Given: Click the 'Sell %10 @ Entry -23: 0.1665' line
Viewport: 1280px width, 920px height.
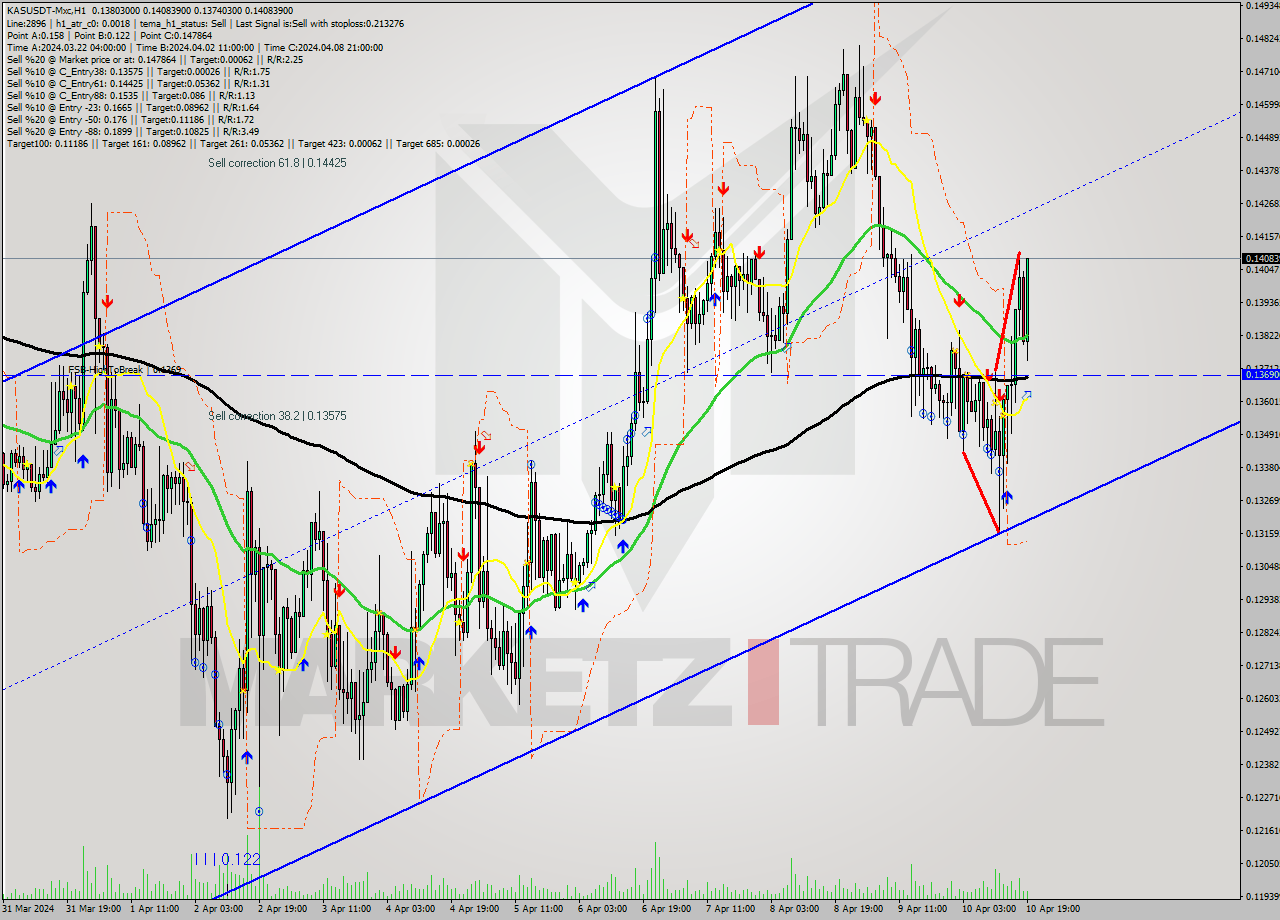Looking at the screenshot, I should [x=133, y=107].
